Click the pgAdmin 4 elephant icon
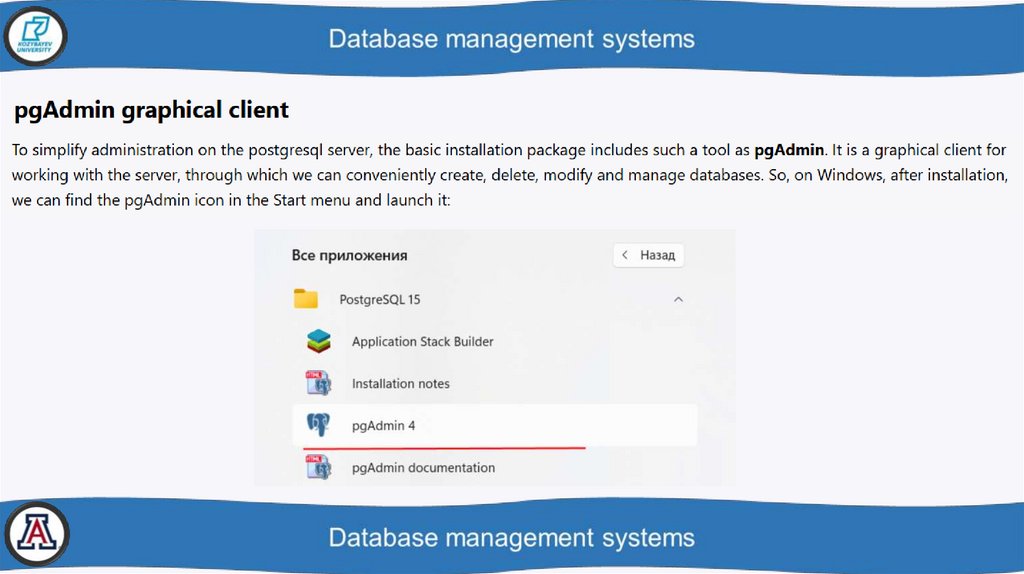 [x=318, y=425]
